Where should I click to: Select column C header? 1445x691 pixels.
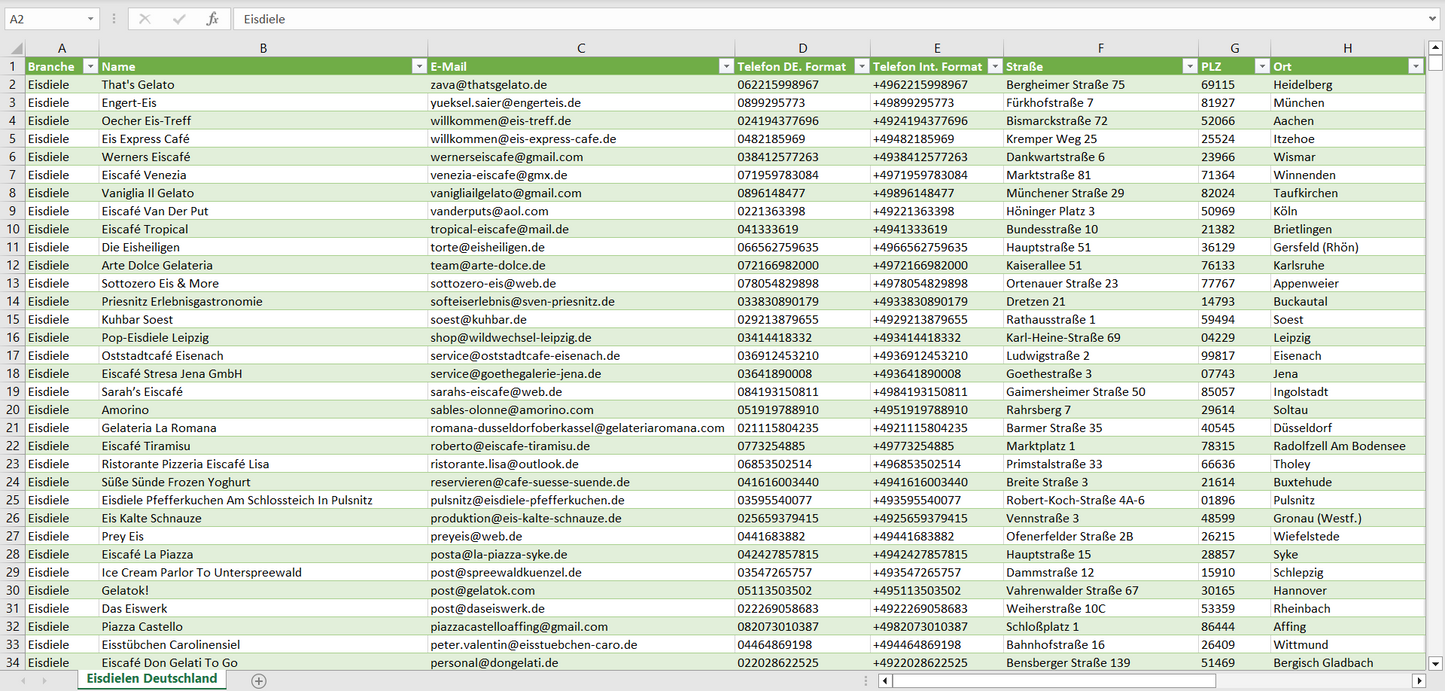(581, 48)
